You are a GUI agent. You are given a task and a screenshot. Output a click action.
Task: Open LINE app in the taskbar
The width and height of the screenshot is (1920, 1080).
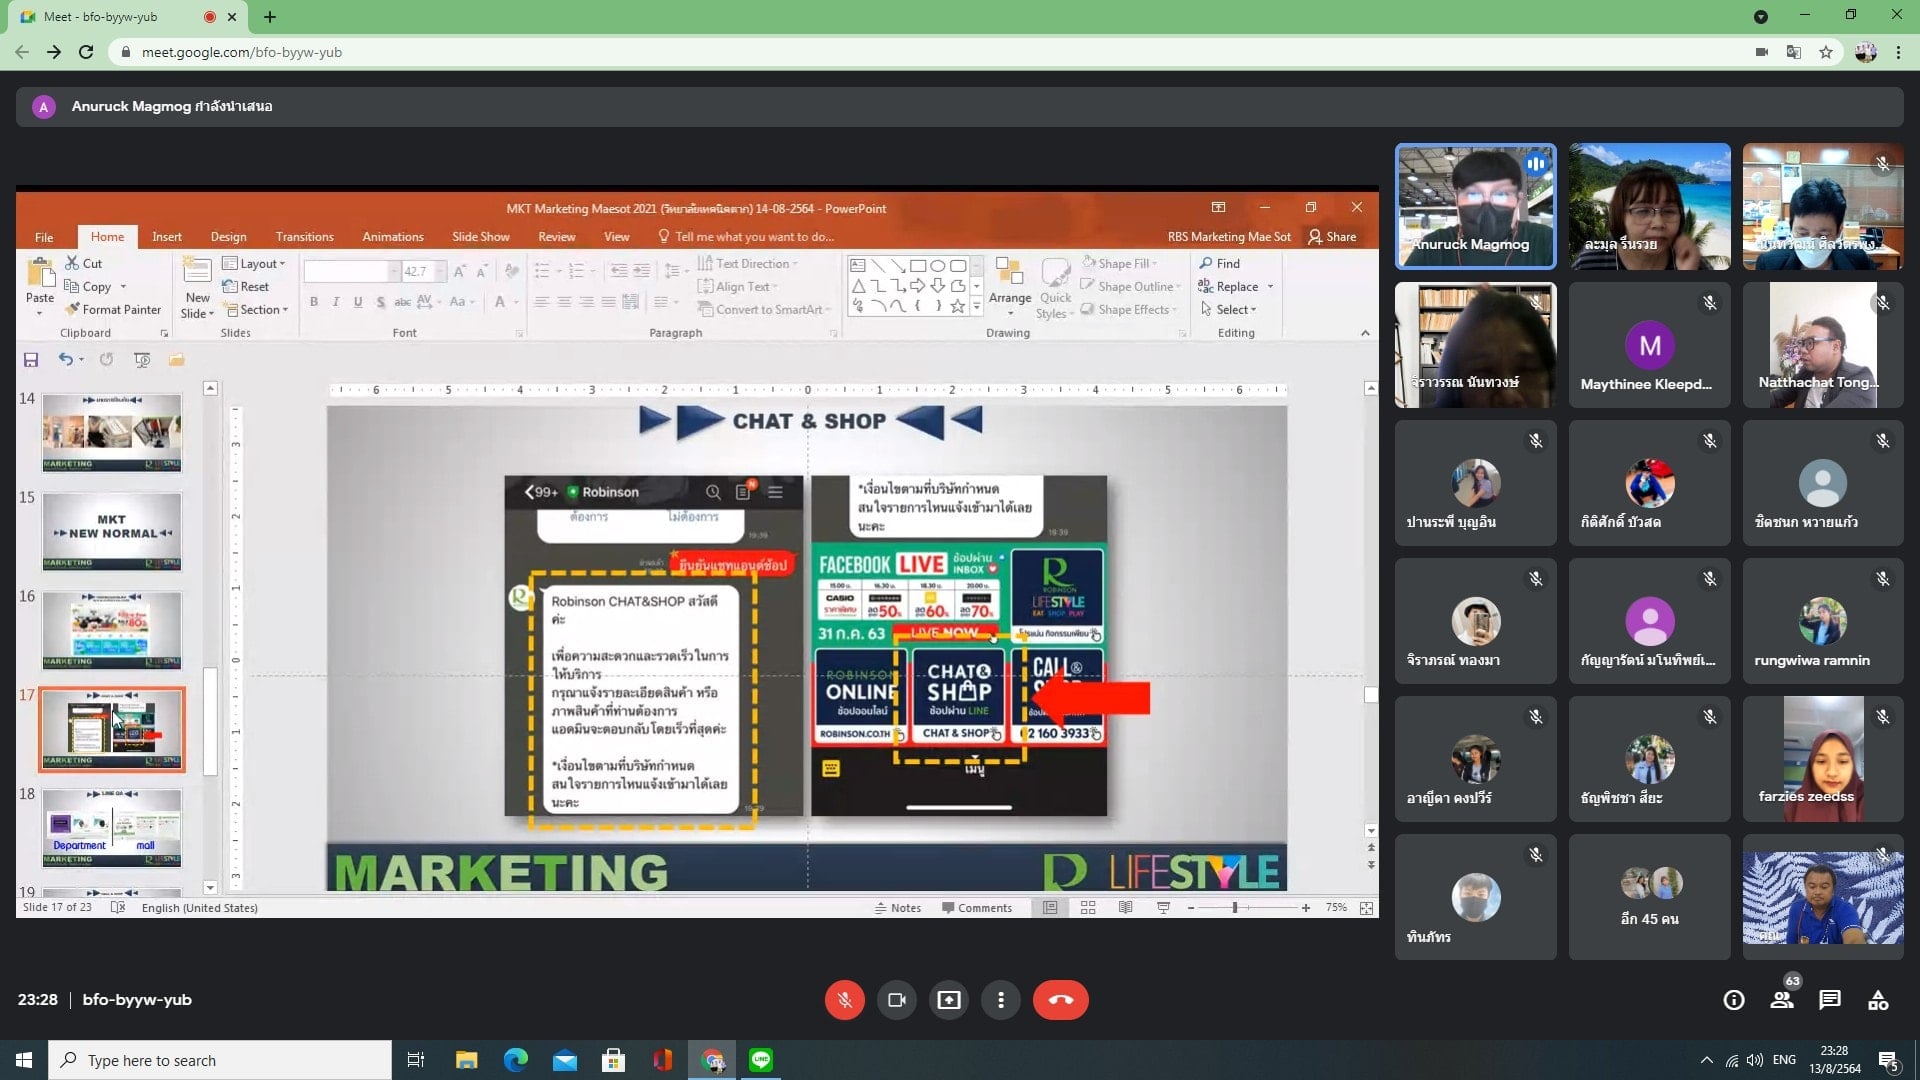pos(761,1060)
